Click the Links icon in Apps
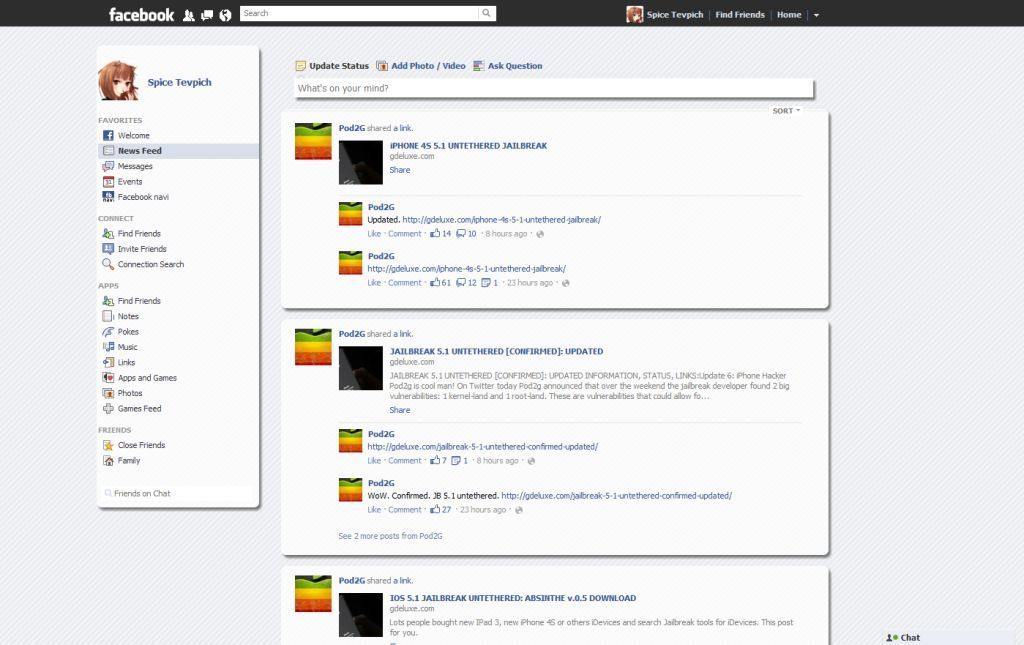This screenshot has width=1024, height=645. point(108,362)
